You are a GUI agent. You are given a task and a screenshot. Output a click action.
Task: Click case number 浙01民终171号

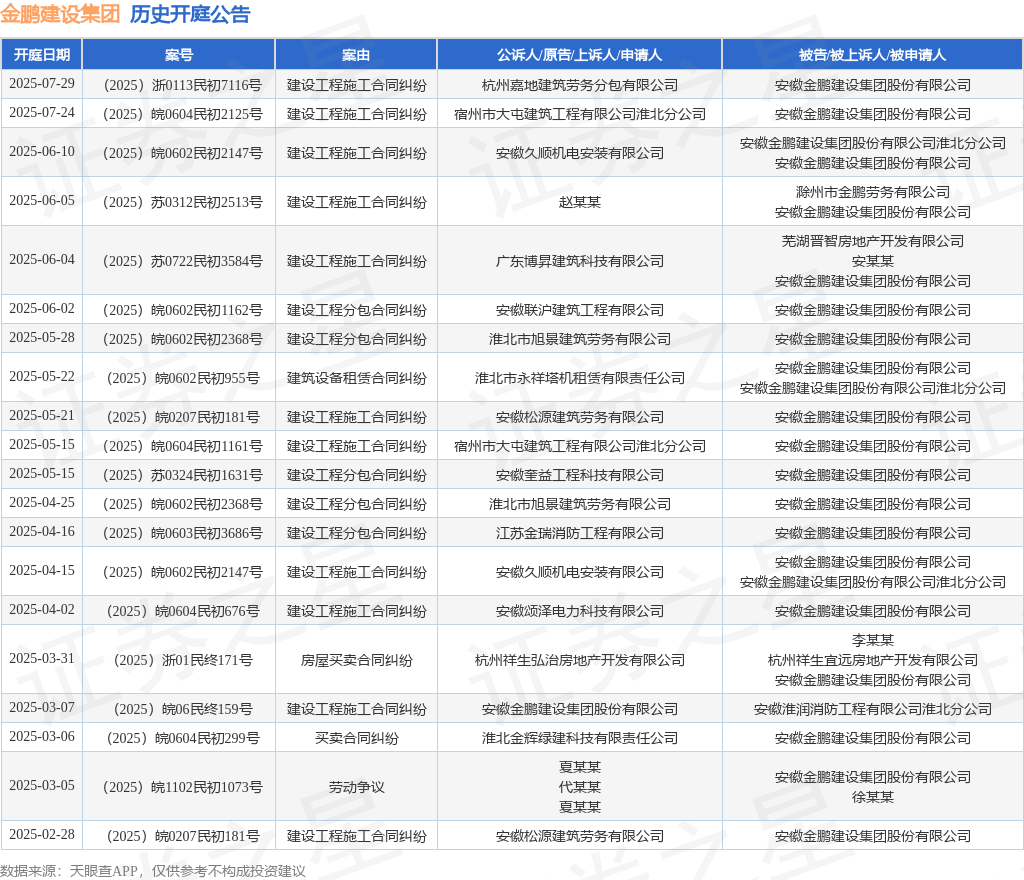coord(183,660)
